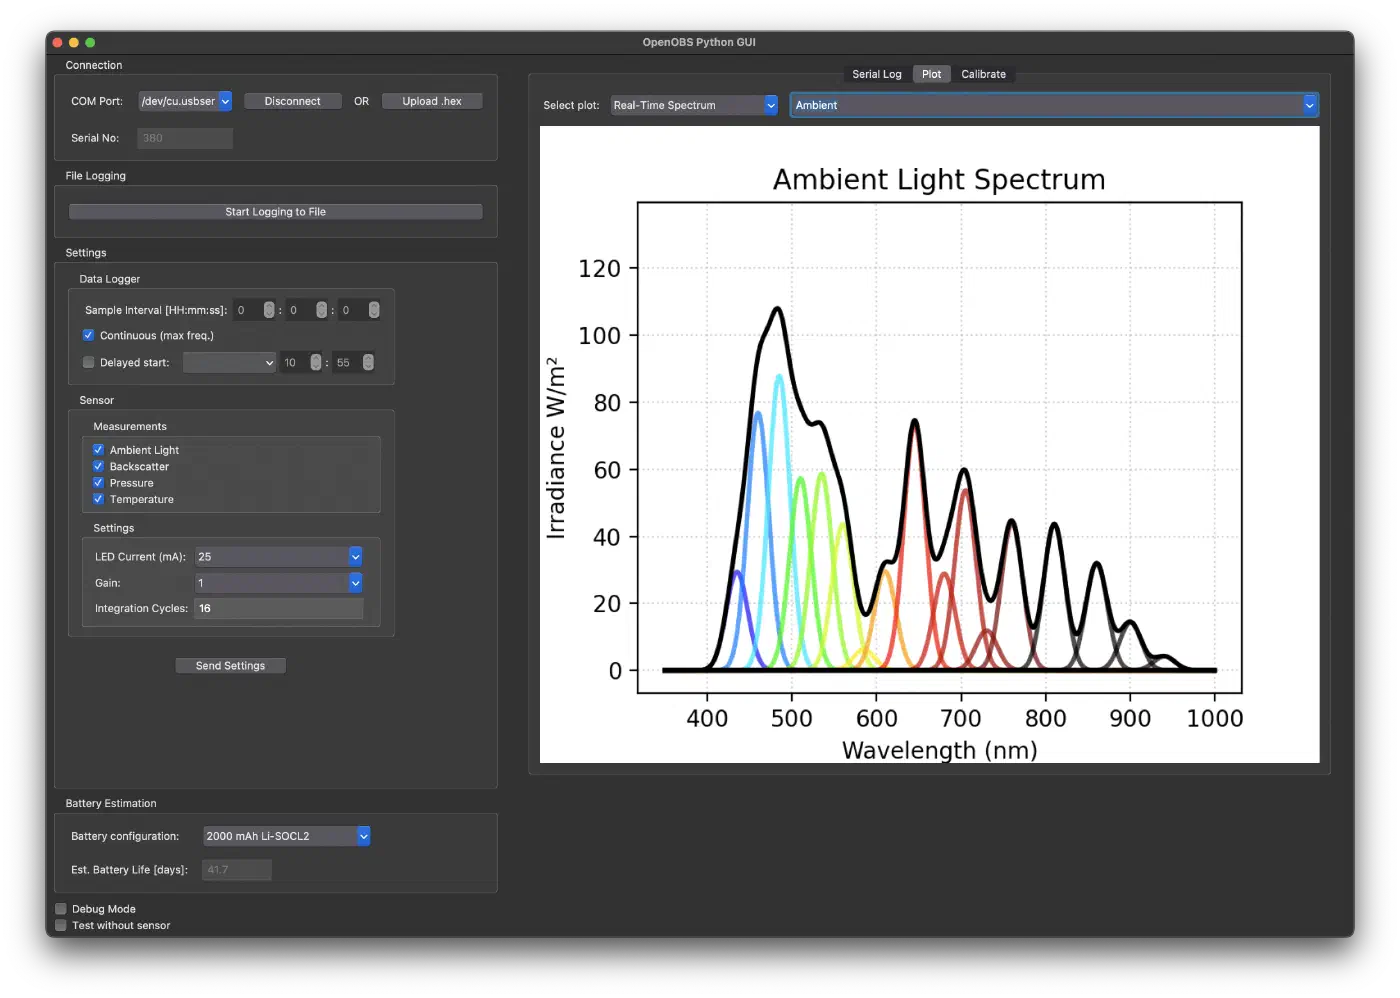
Task: Open the Delayed start date dropdown
Action: click(x=229, y=362)
